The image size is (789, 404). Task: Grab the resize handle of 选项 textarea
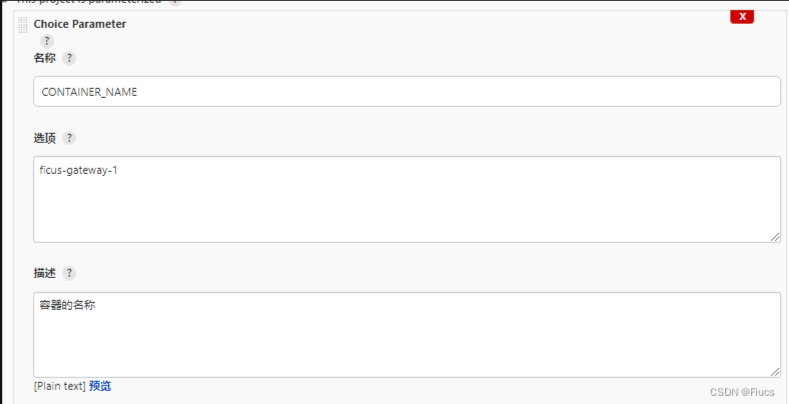coord(775,236)
